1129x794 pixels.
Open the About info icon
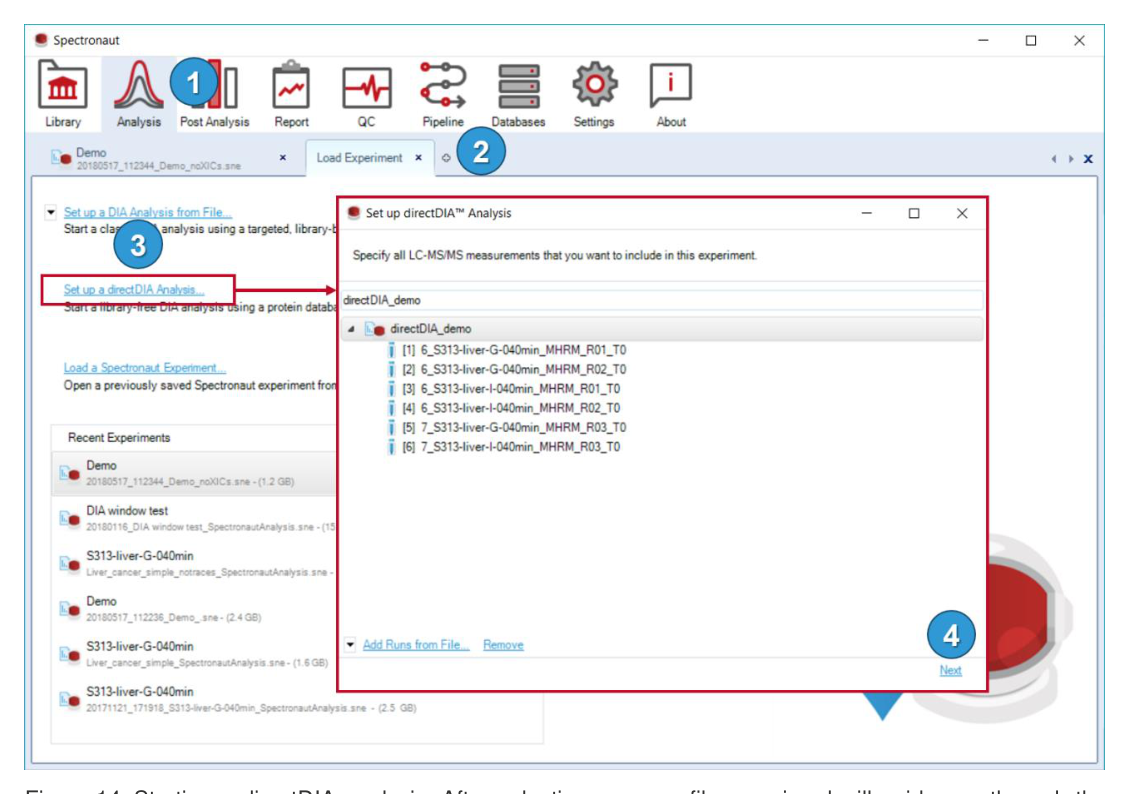point(670,94)
